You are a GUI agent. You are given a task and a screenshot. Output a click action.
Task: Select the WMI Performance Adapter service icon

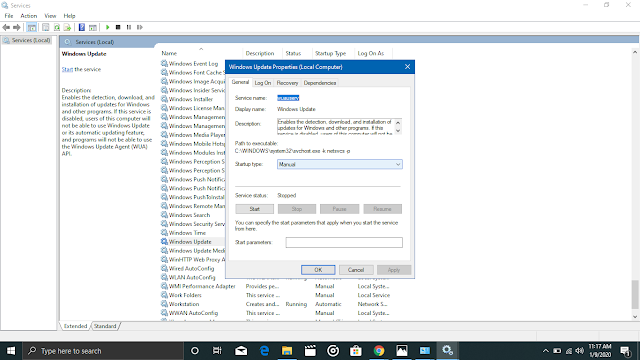tap(164, 286)
